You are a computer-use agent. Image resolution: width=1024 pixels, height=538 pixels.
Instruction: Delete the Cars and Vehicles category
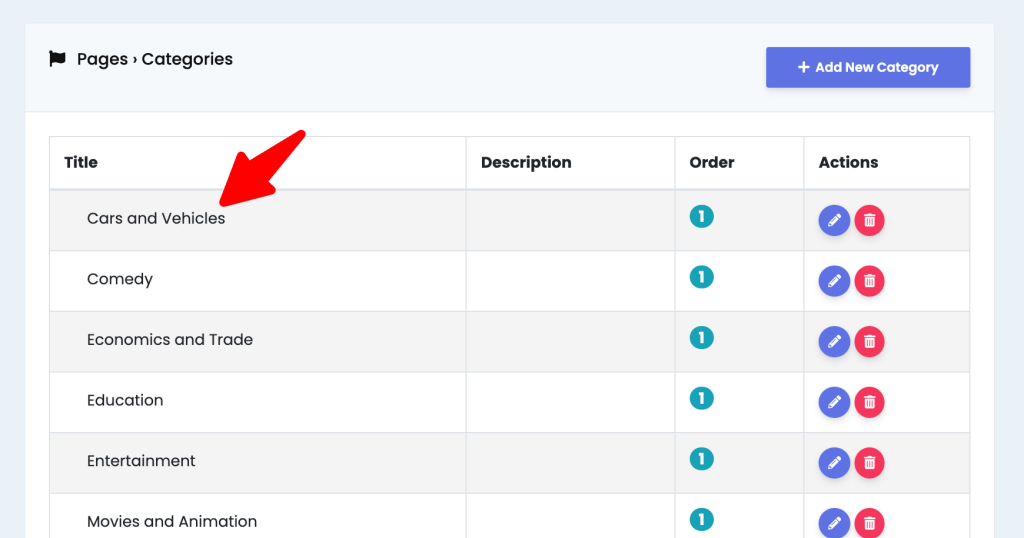869,221
